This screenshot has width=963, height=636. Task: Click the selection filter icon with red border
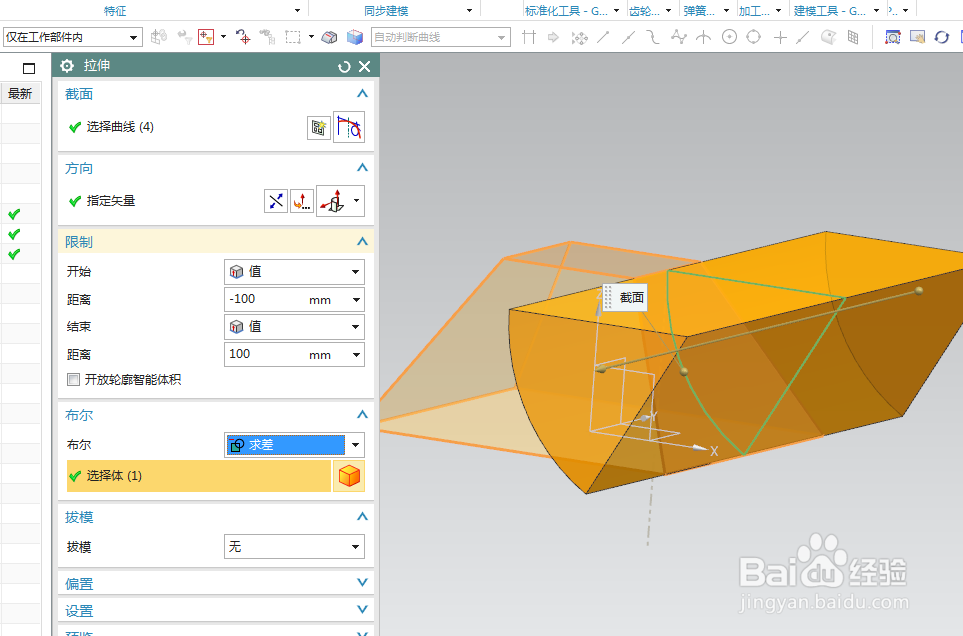[x=206, y=37]
